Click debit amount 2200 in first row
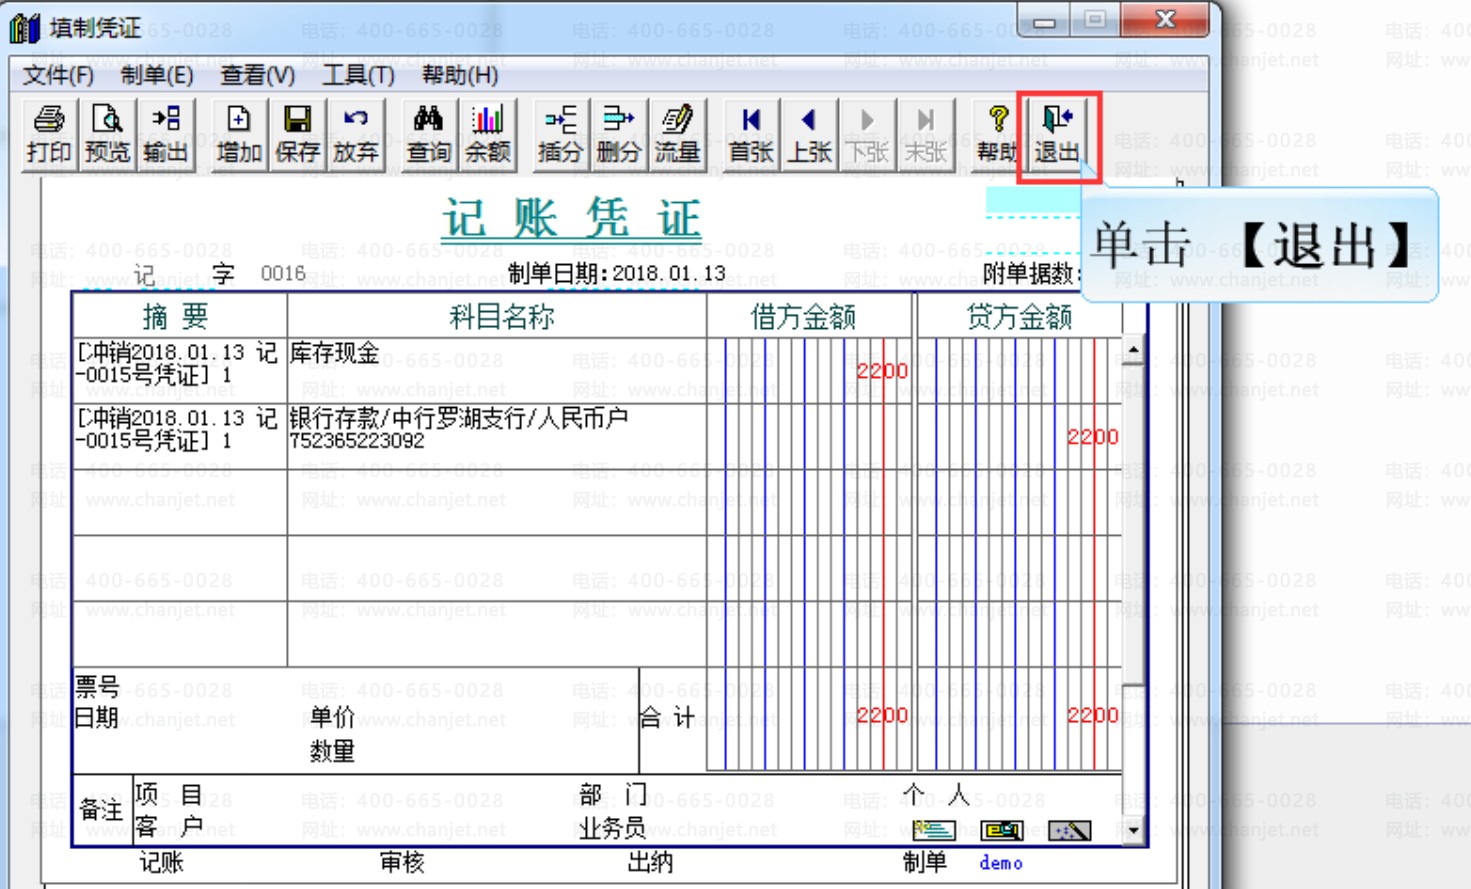Screen dimensions: 1471x889 tap(882, 371)
